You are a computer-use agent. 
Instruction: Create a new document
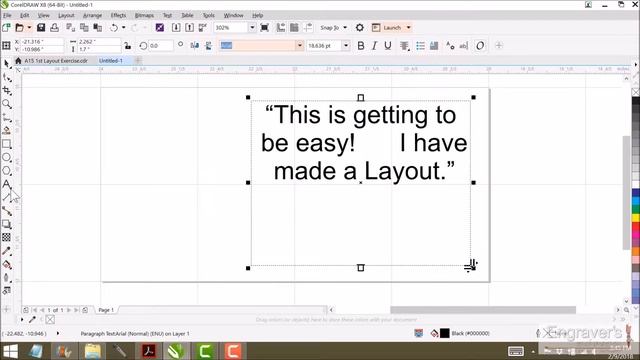pyautogui.click(x=6, y=27)
